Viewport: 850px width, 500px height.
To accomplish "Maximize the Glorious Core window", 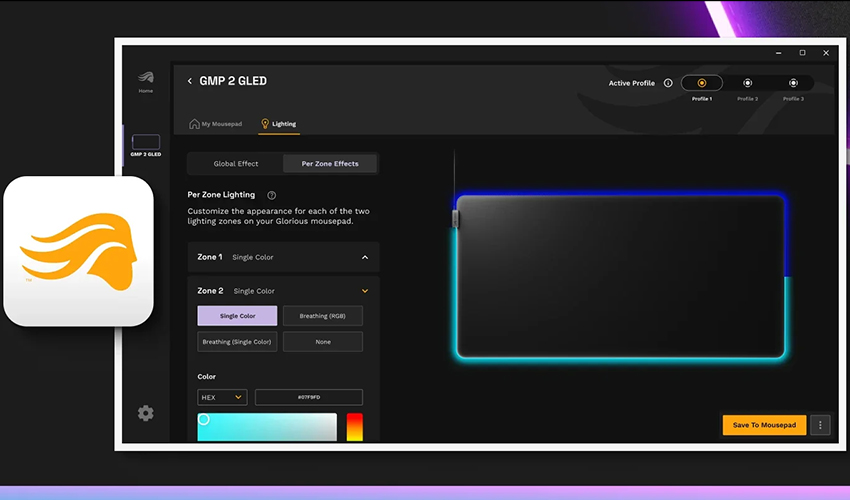I will tap(802, 53).
